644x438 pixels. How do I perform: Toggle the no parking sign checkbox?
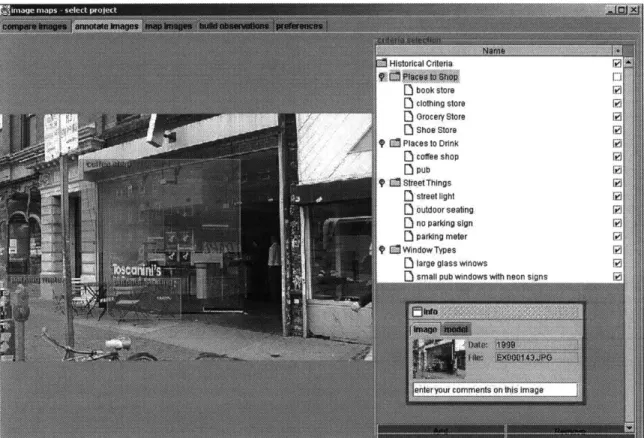pyautogui.click(x=617, y=223)
